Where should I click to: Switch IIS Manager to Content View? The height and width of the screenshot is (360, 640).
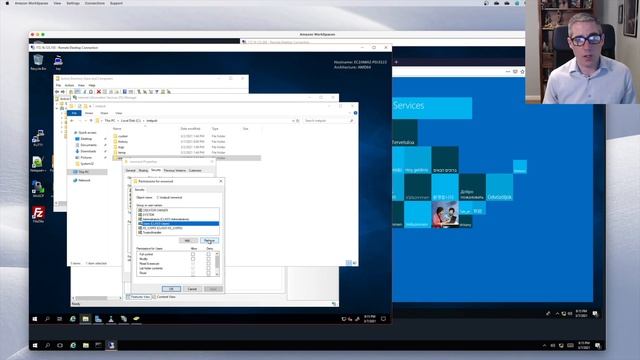164,297
